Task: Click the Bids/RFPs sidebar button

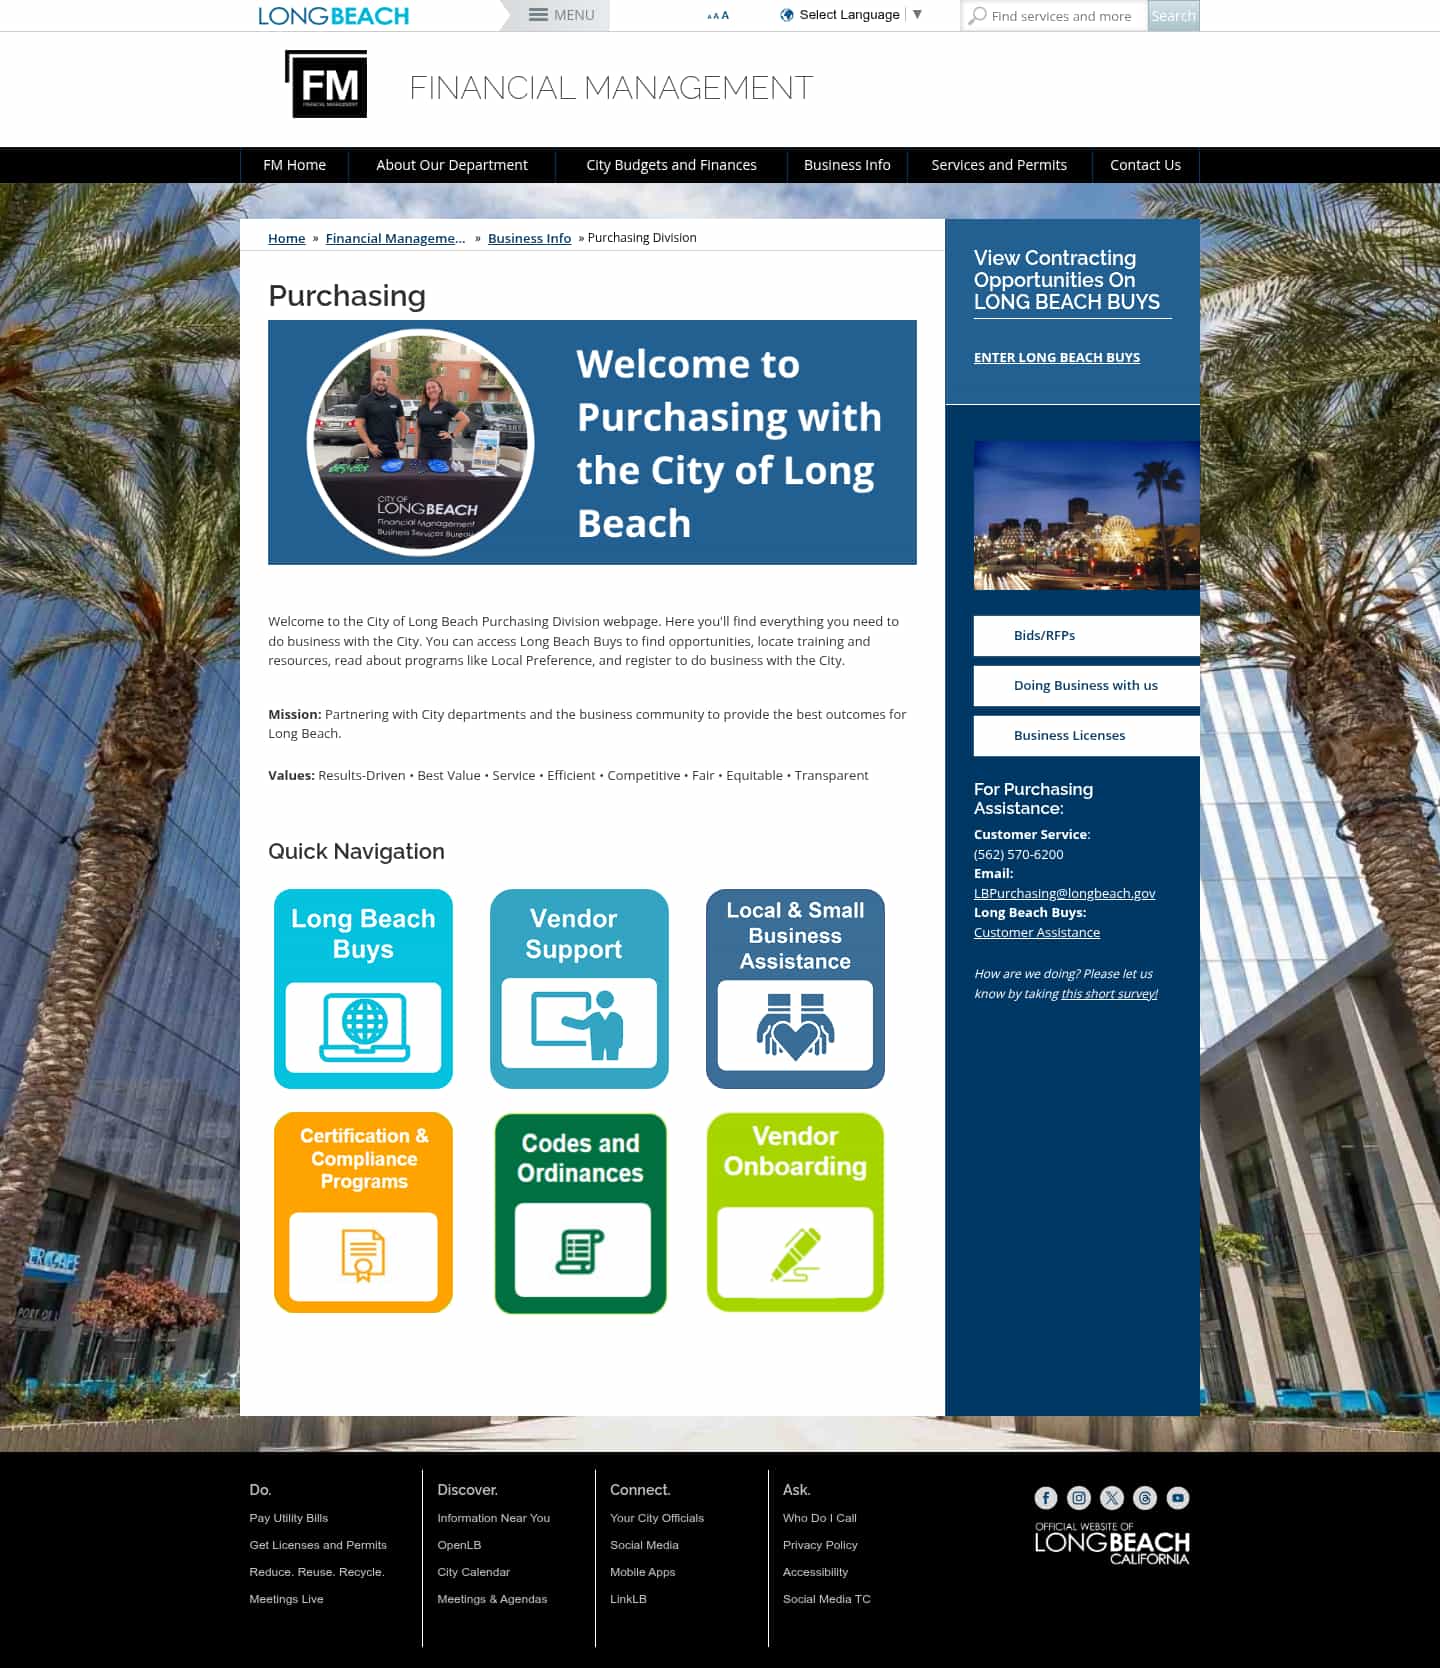Action: pos(1087,636)
